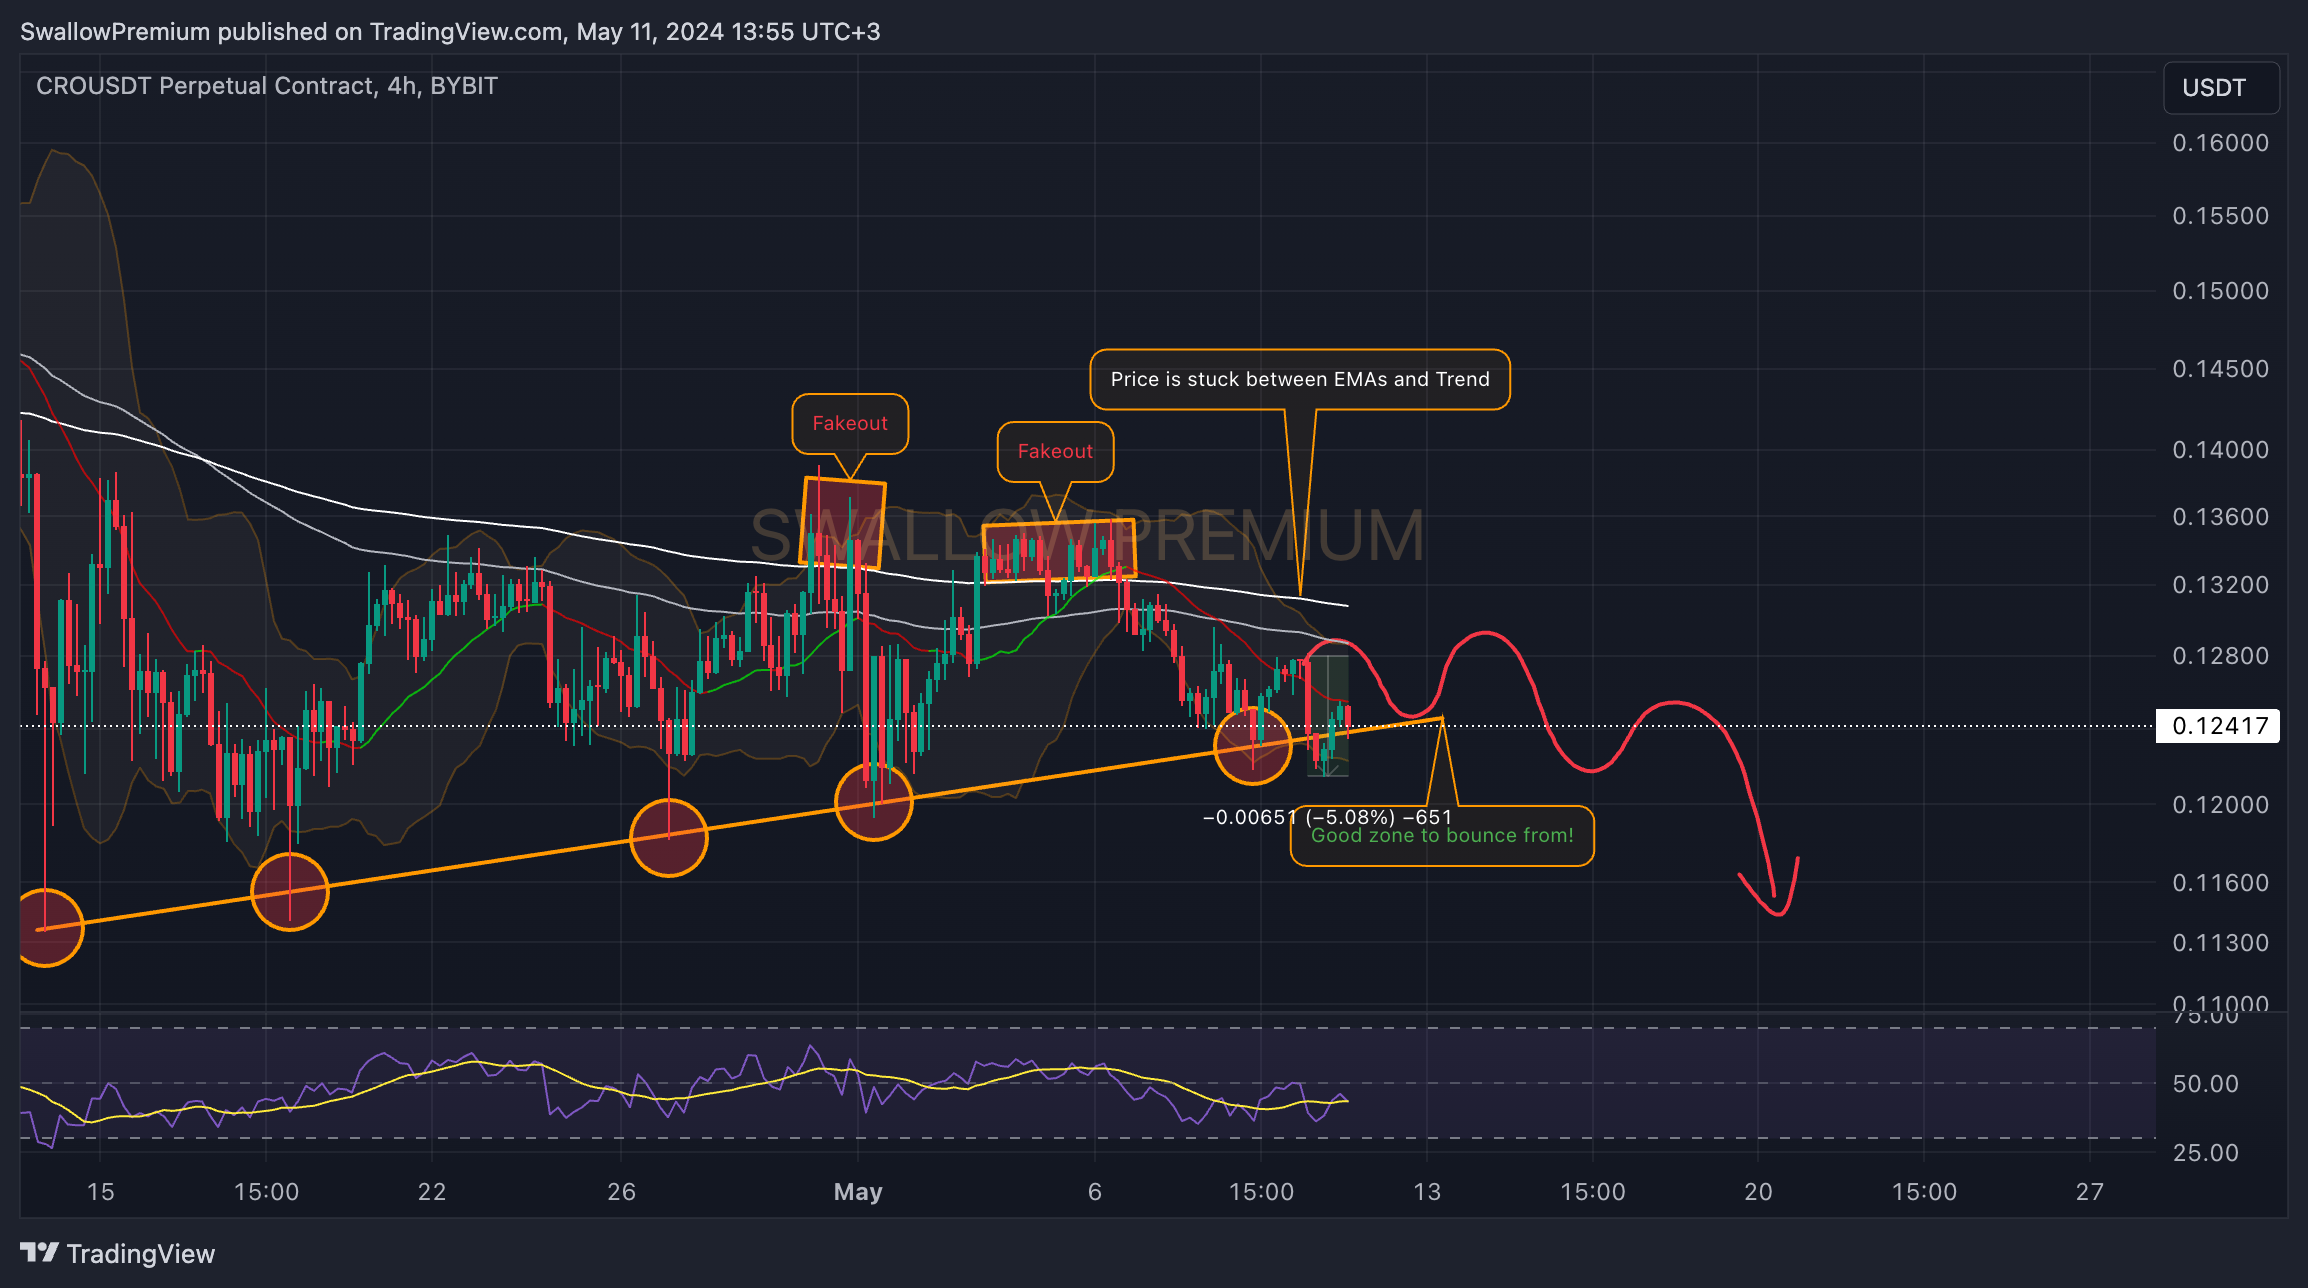Click the '13' date label on time axis

point(1427,1192)
